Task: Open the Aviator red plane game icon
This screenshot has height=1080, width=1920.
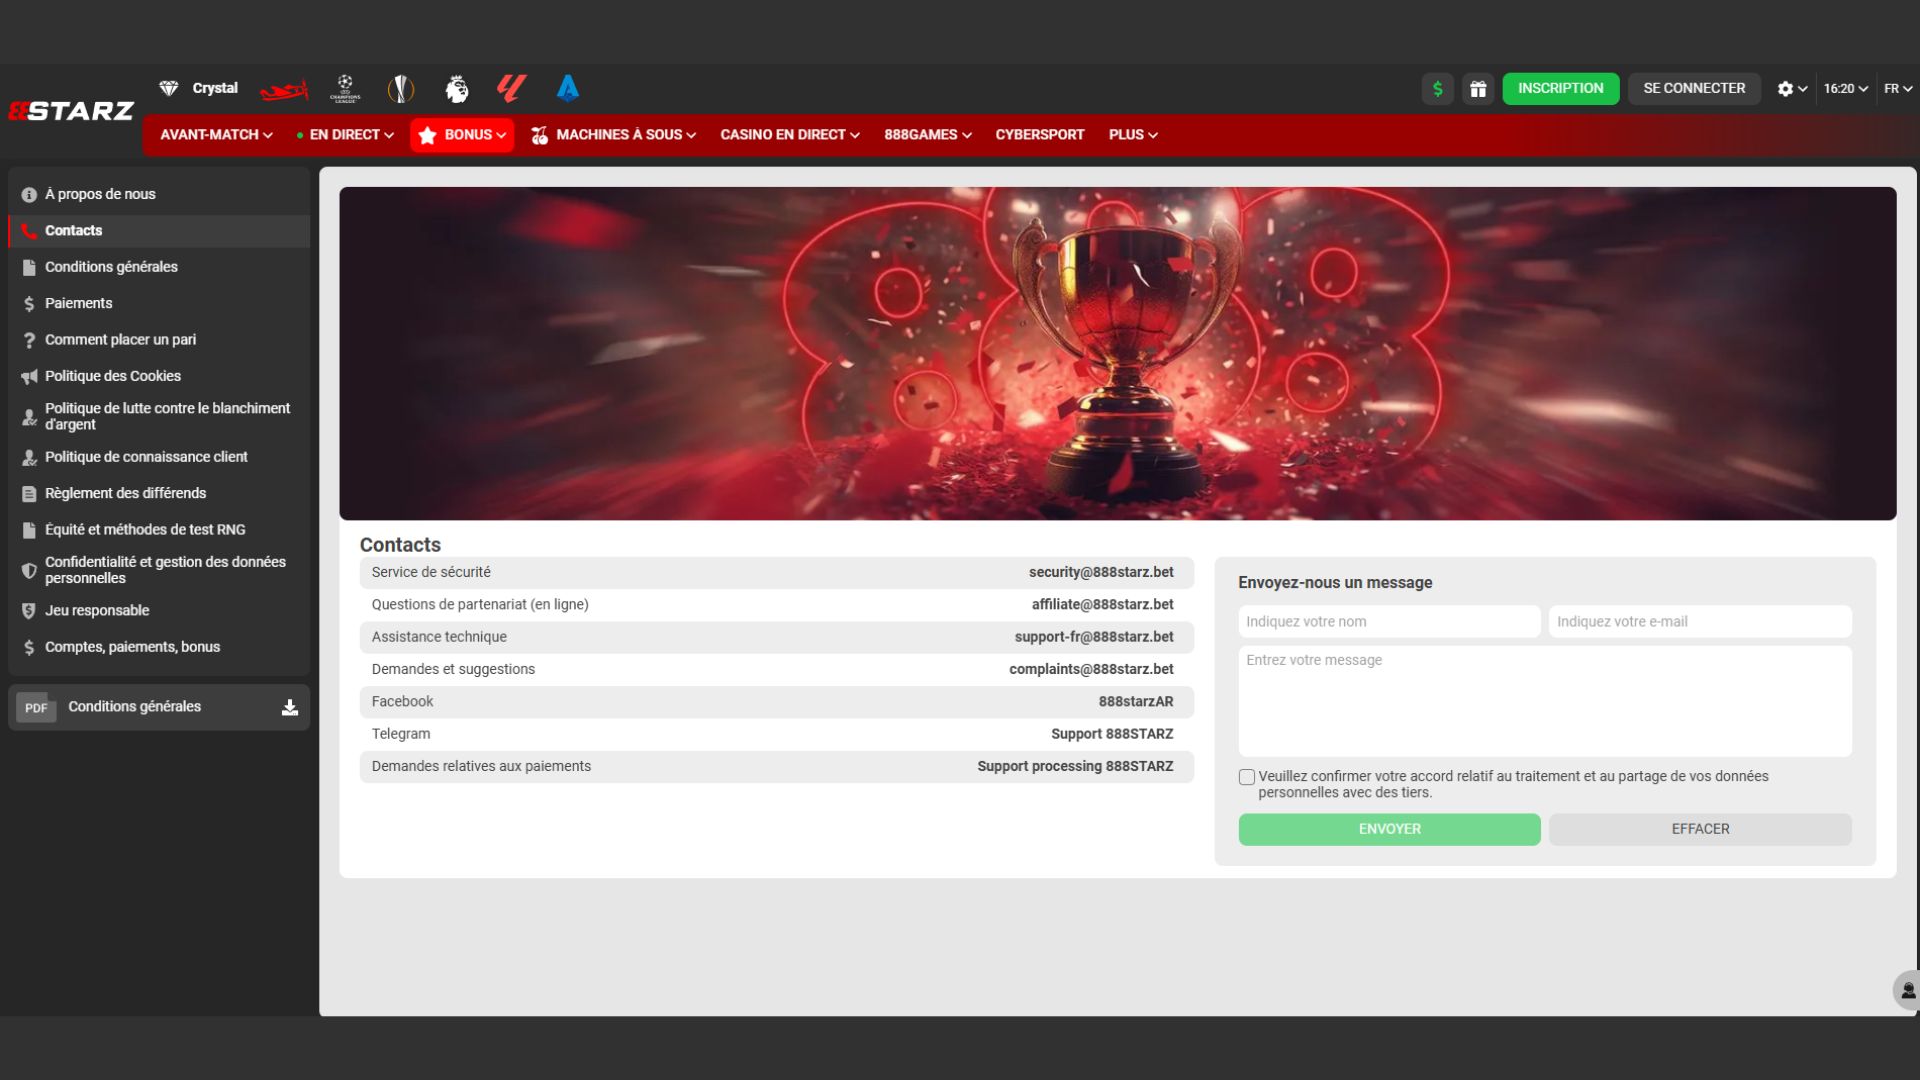Action: [284, 90]
